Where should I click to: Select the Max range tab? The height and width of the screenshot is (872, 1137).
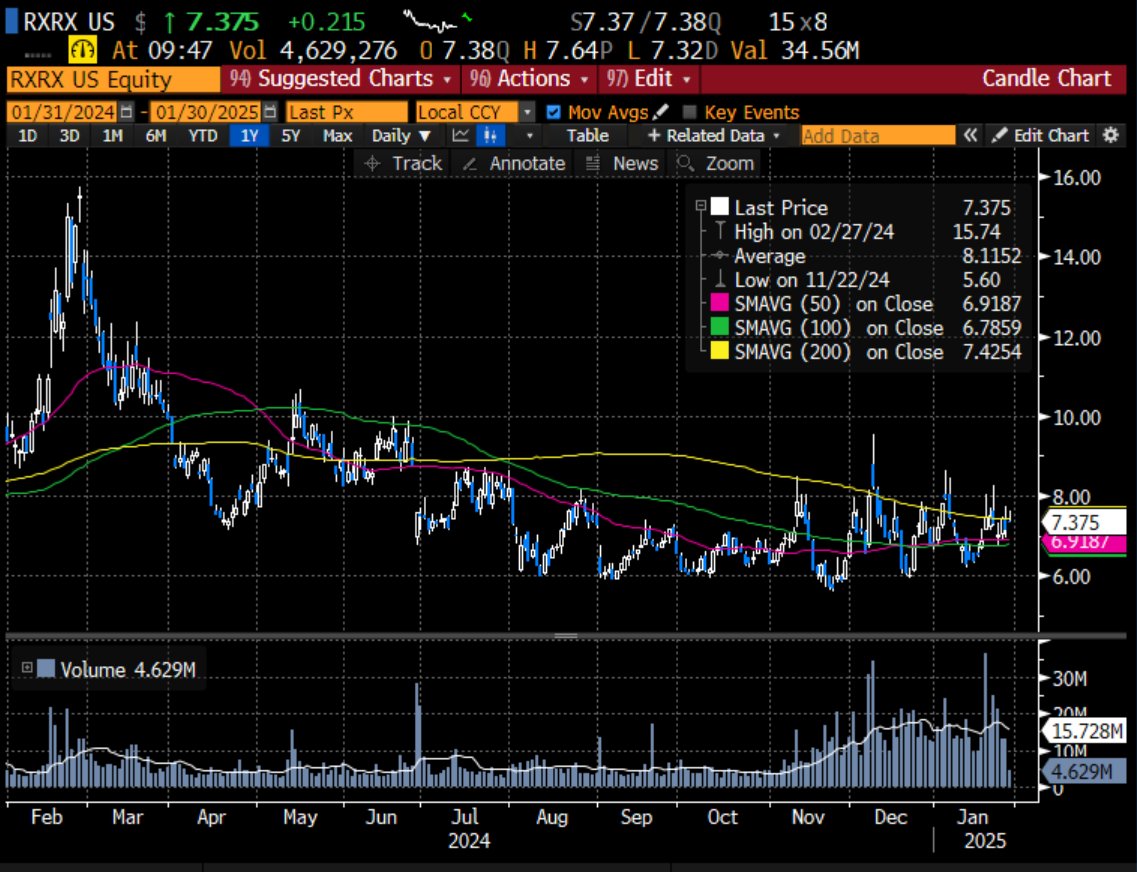click(337, 136)
